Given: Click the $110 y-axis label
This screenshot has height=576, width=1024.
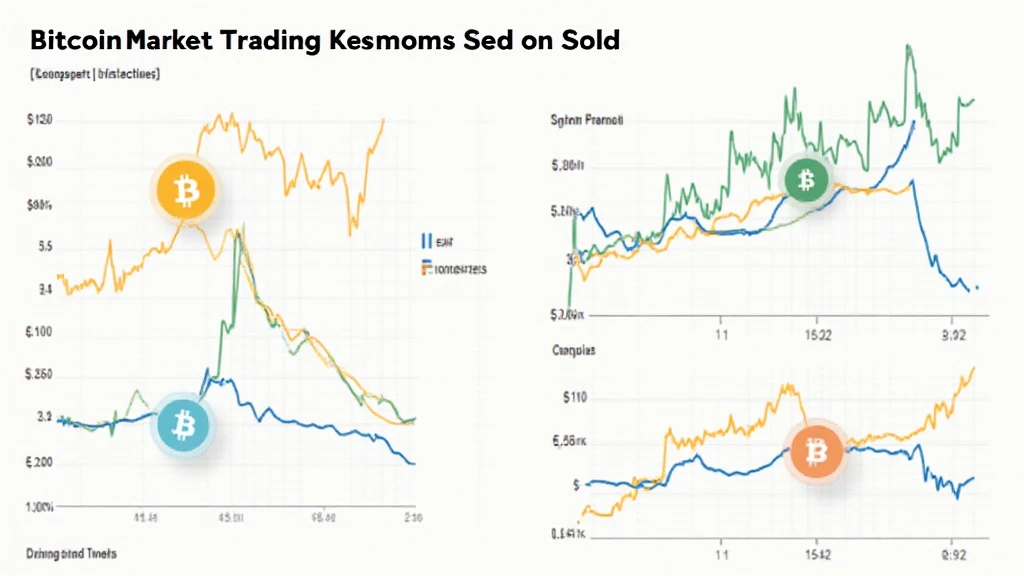Looking at the screenshot, I should 575,397.
